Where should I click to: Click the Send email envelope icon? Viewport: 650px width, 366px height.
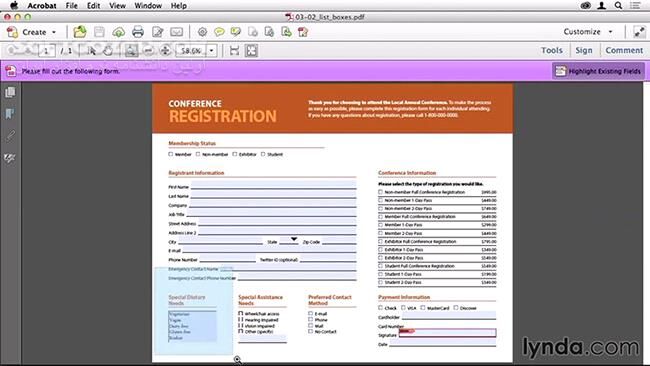(x=177, y=32)
